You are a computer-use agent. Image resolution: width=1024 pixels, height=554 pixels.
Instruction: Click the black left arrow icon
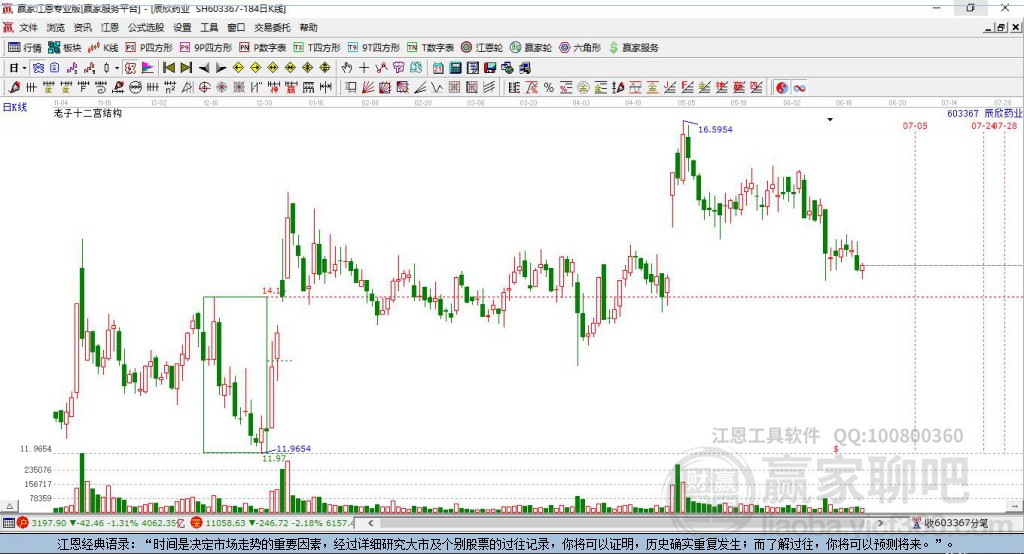pyautogui.click(x=204, y=68)
